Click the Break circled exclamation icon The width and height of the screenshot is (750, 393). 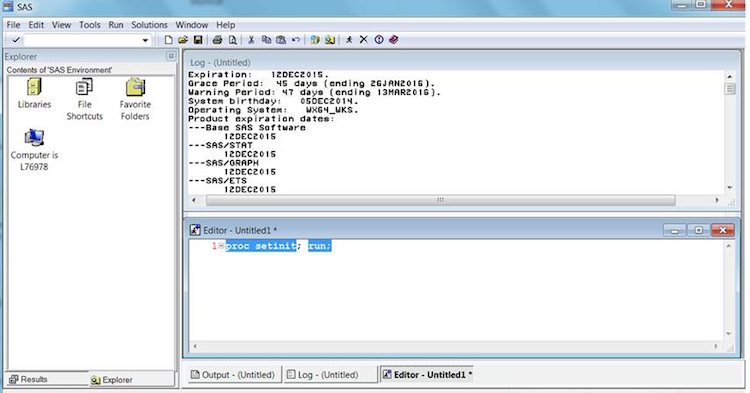[x=379, y=40]
